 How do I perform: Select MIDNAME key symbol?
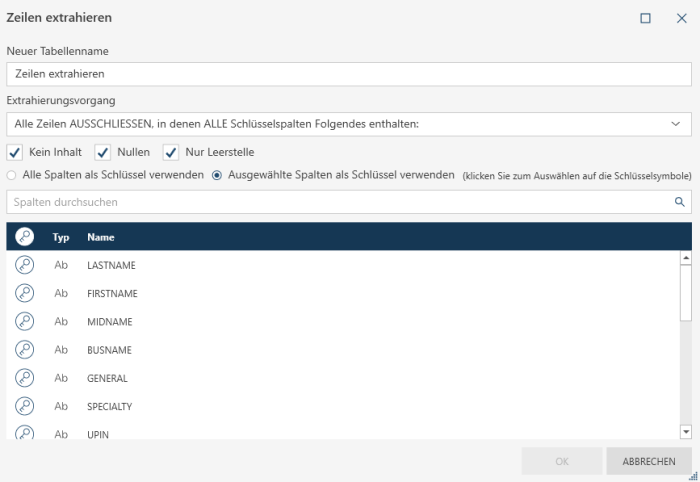click(x=25, y=321)
